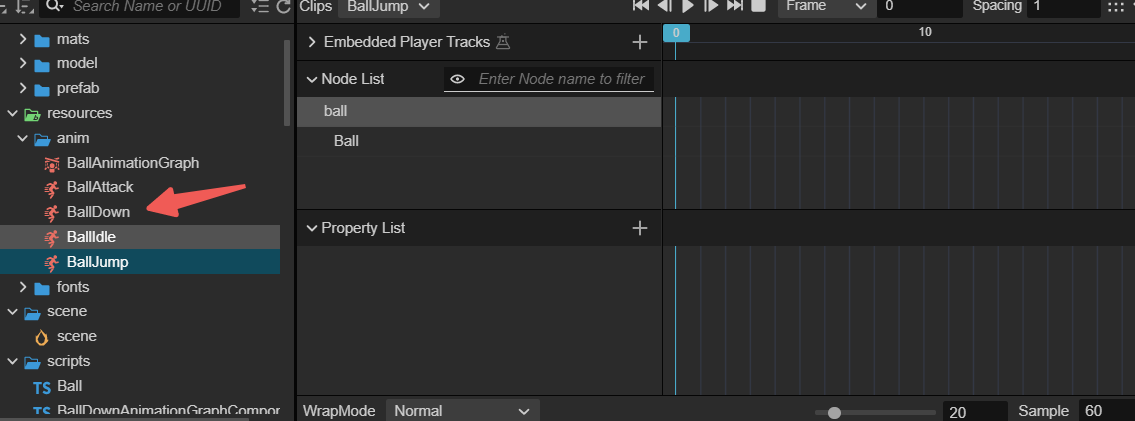Viewport: 1135px width, 421px height.
Task: Toggle the Node List visibility filter eye
Action: [458, 79]
